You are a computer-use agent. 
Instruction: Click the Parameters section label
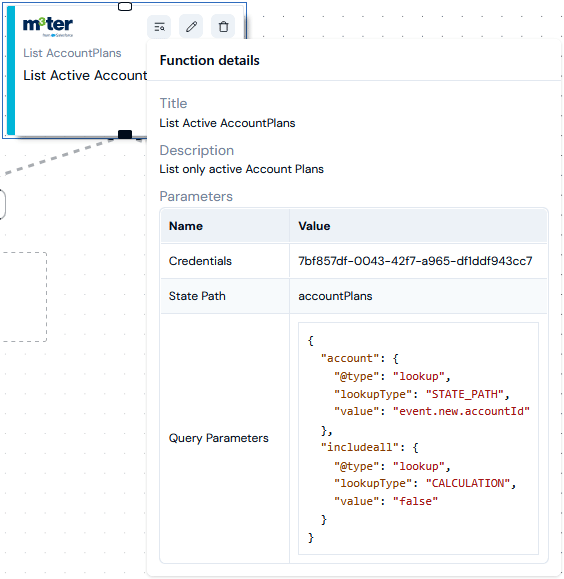[196, 196]
